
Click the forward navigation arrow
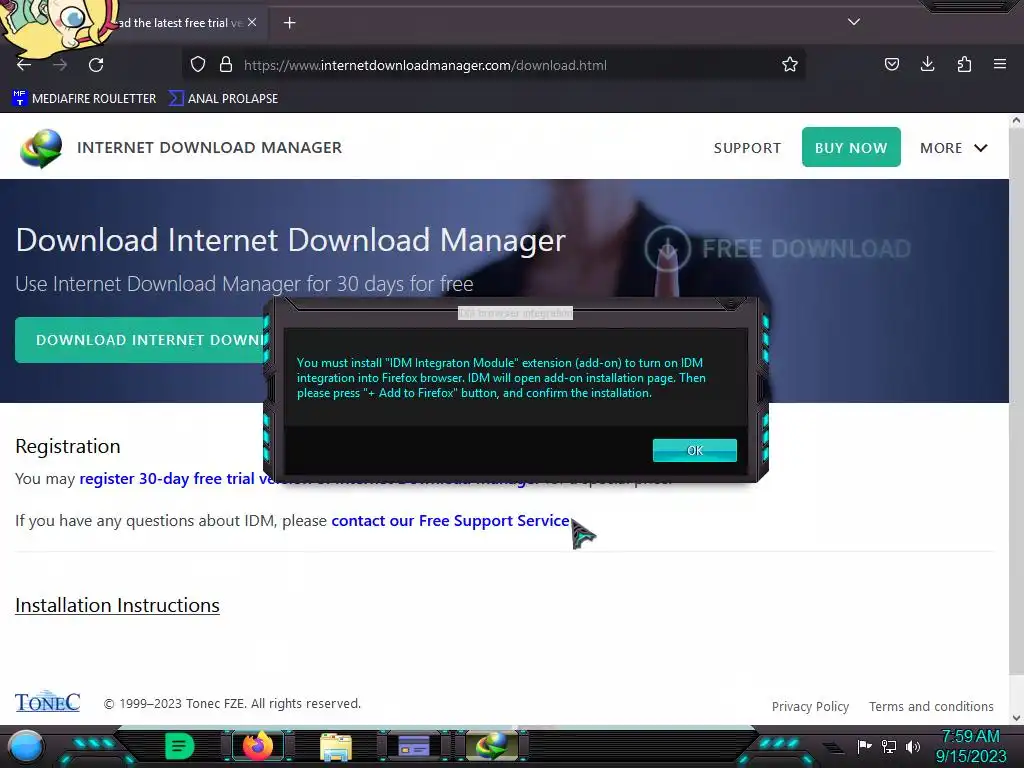pyautogui.click(x=60, y=65)
